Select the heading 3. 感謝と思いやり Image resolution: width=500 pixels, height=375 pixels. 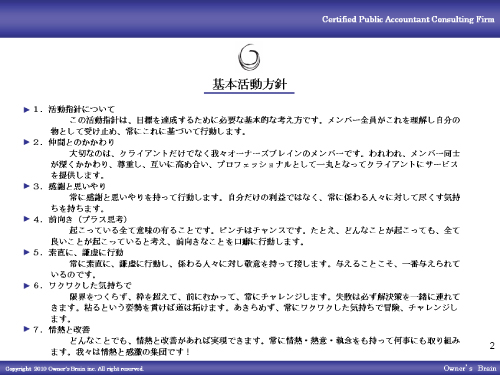pos(70,186)
